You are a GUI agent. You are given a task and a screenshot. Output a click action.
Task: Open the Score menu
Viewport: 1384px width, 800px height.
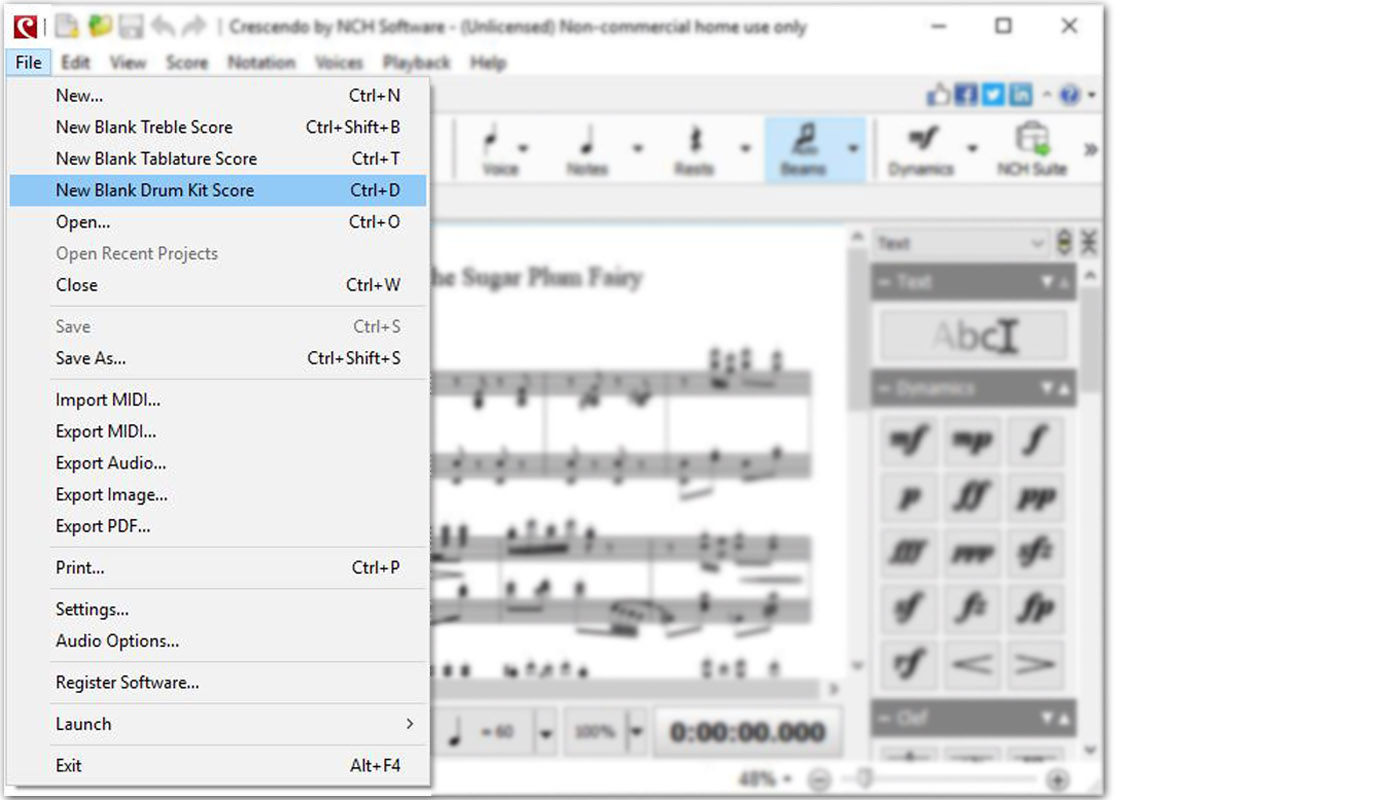pos(187,63)
